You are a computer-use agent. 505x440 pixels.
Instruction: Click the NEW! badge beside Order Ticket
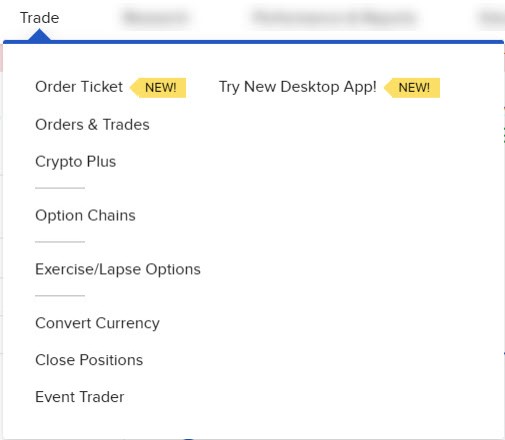158,88
